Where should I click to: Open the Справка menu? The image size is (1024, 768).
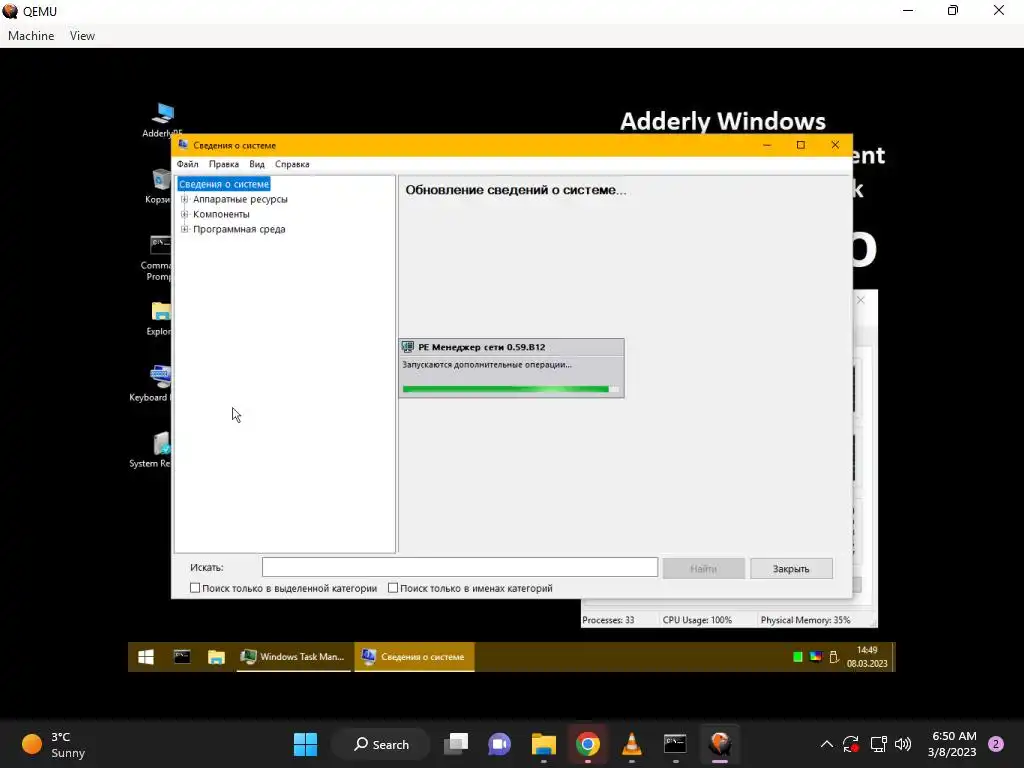point(292,164)
